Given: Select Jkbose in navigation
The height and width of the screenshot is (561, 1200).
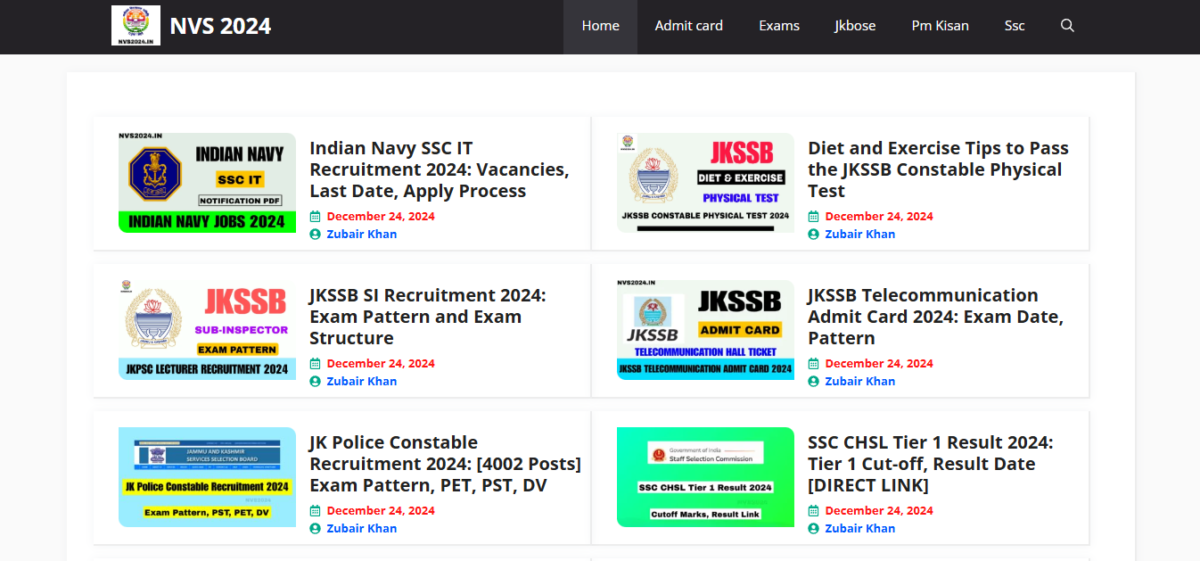Looking at the screenshot, I should click(855, 26).
